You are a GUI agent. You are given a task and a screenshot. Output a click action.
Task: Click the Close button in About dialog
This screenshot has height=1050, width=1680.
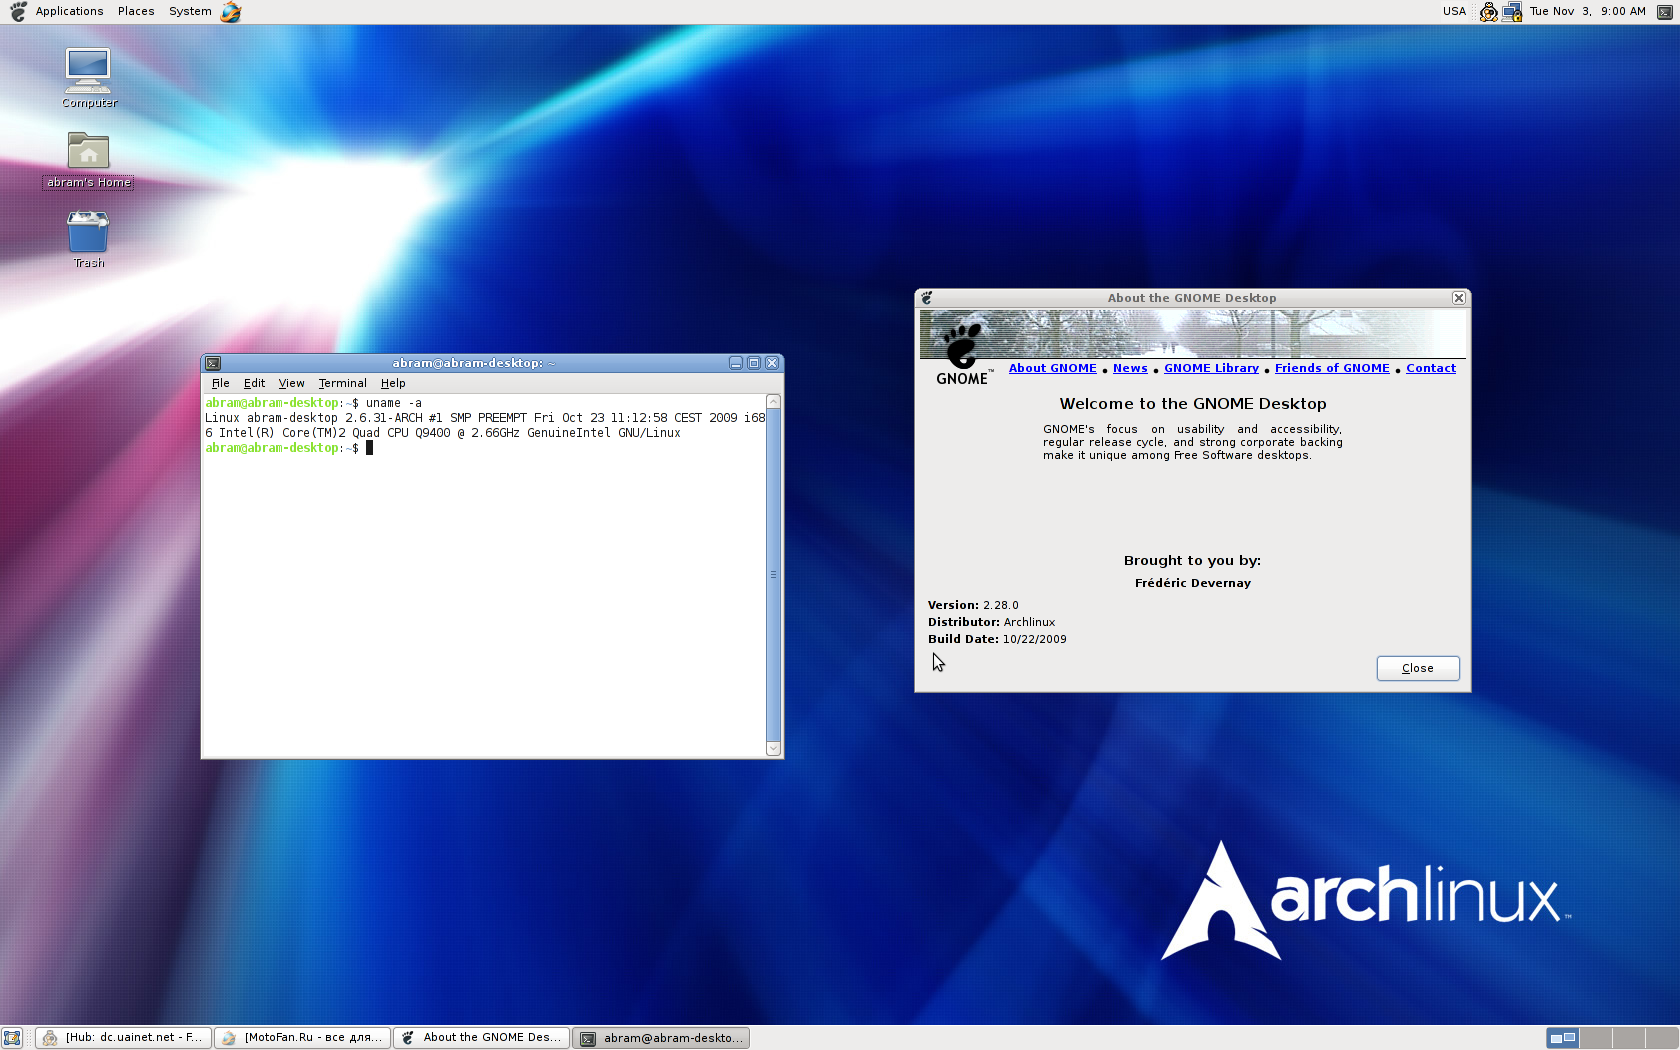click(x=1418, y=668)
